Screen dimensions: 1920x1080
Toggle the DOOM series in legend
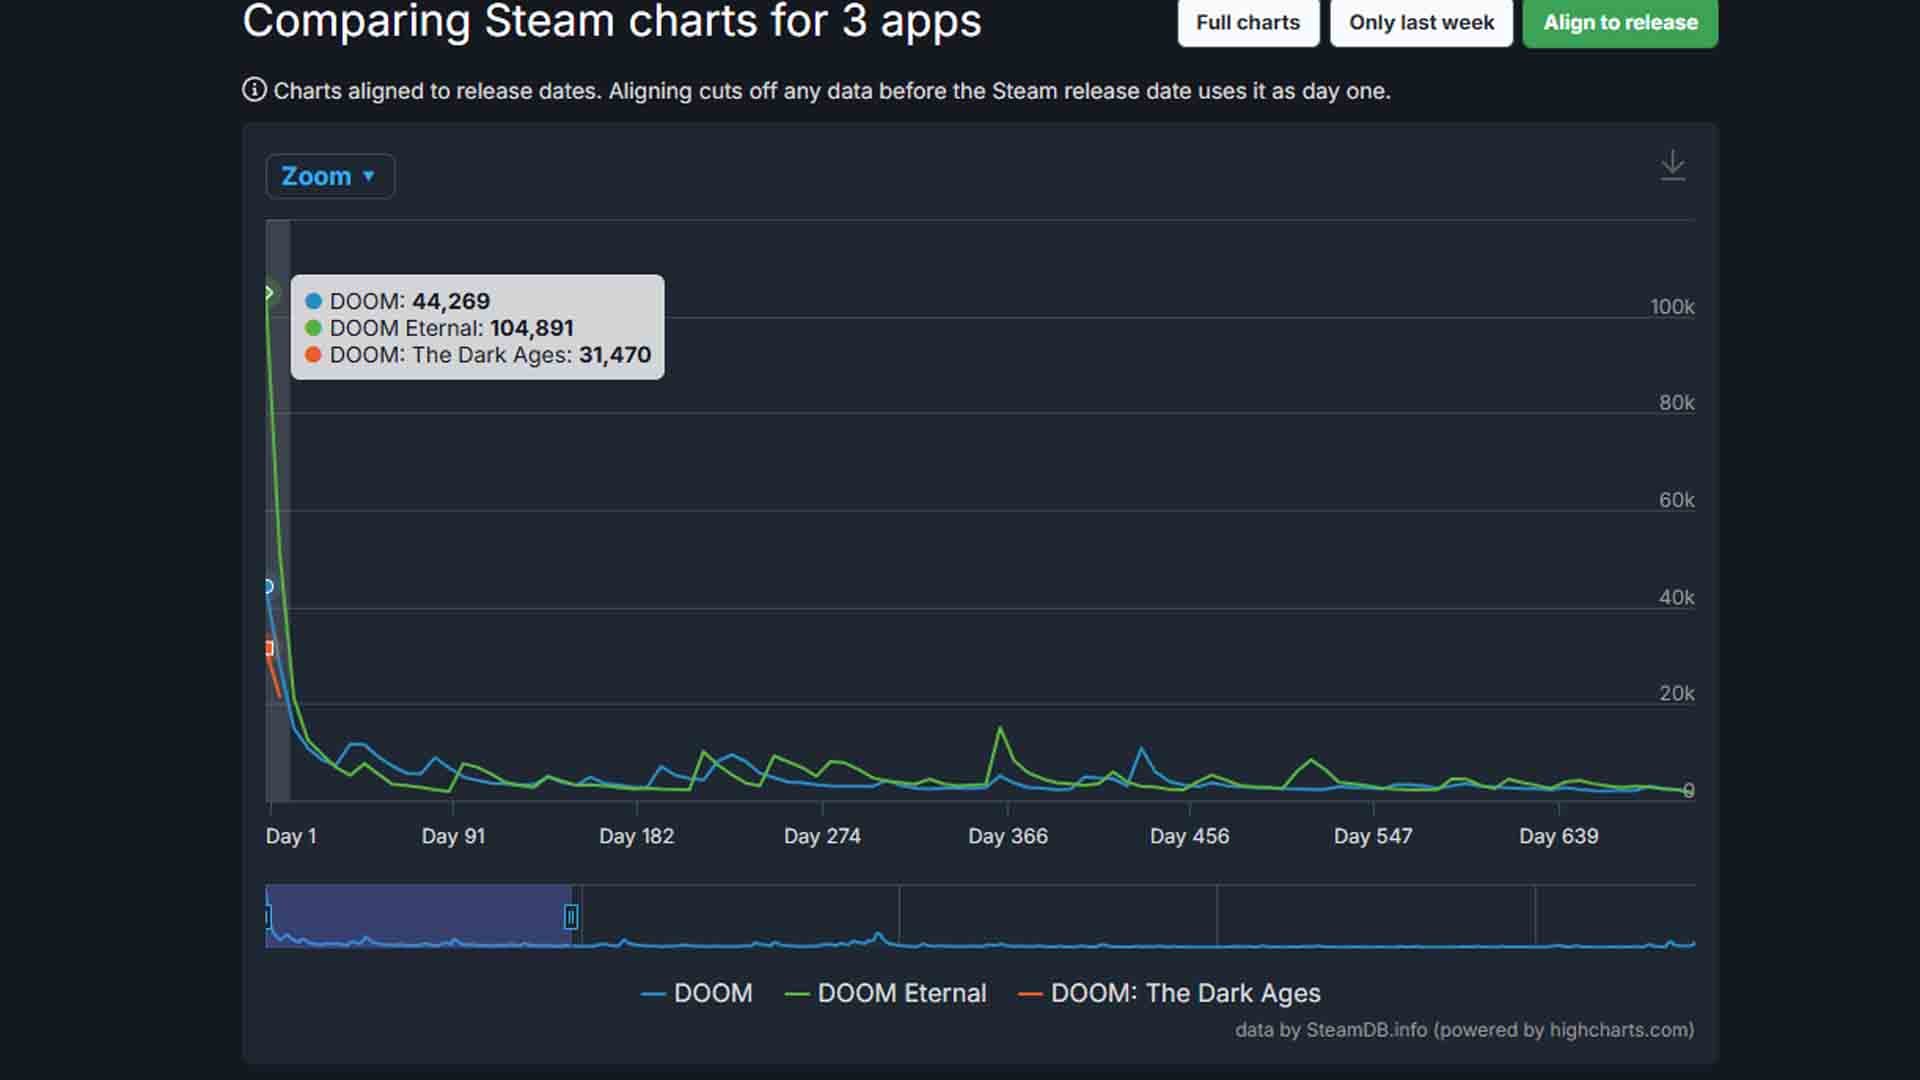pyautogui.click(x=696, y=993)
